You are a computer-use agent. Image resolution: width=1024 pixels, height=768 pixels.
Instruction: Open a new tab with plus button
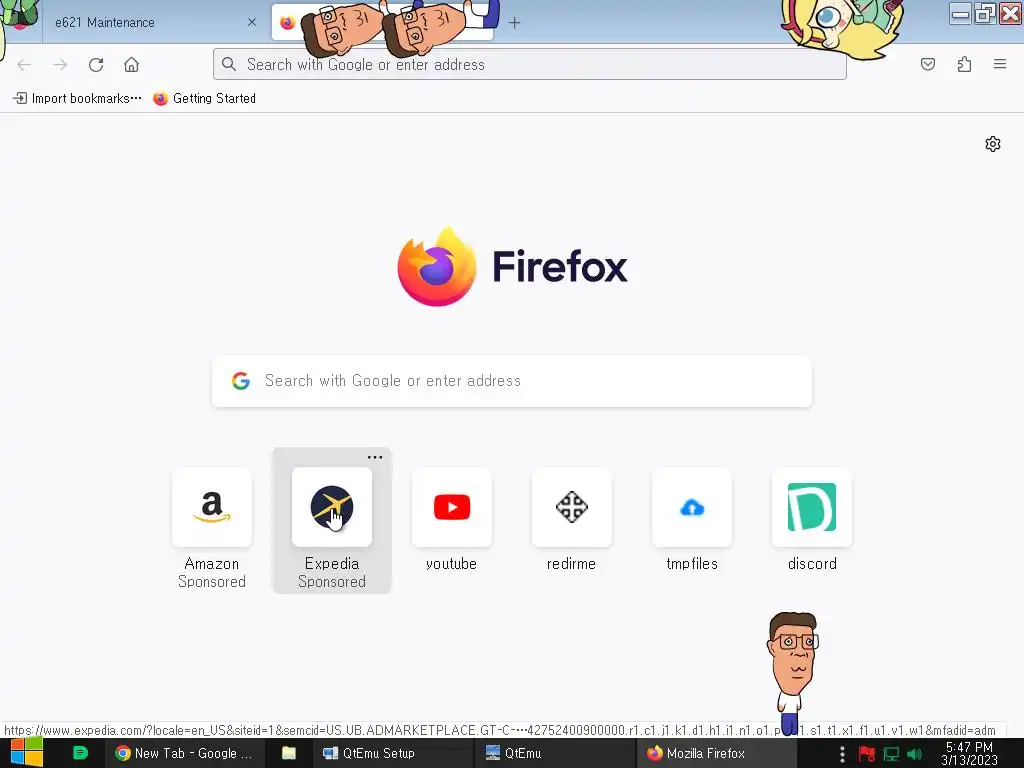point(515,23)
